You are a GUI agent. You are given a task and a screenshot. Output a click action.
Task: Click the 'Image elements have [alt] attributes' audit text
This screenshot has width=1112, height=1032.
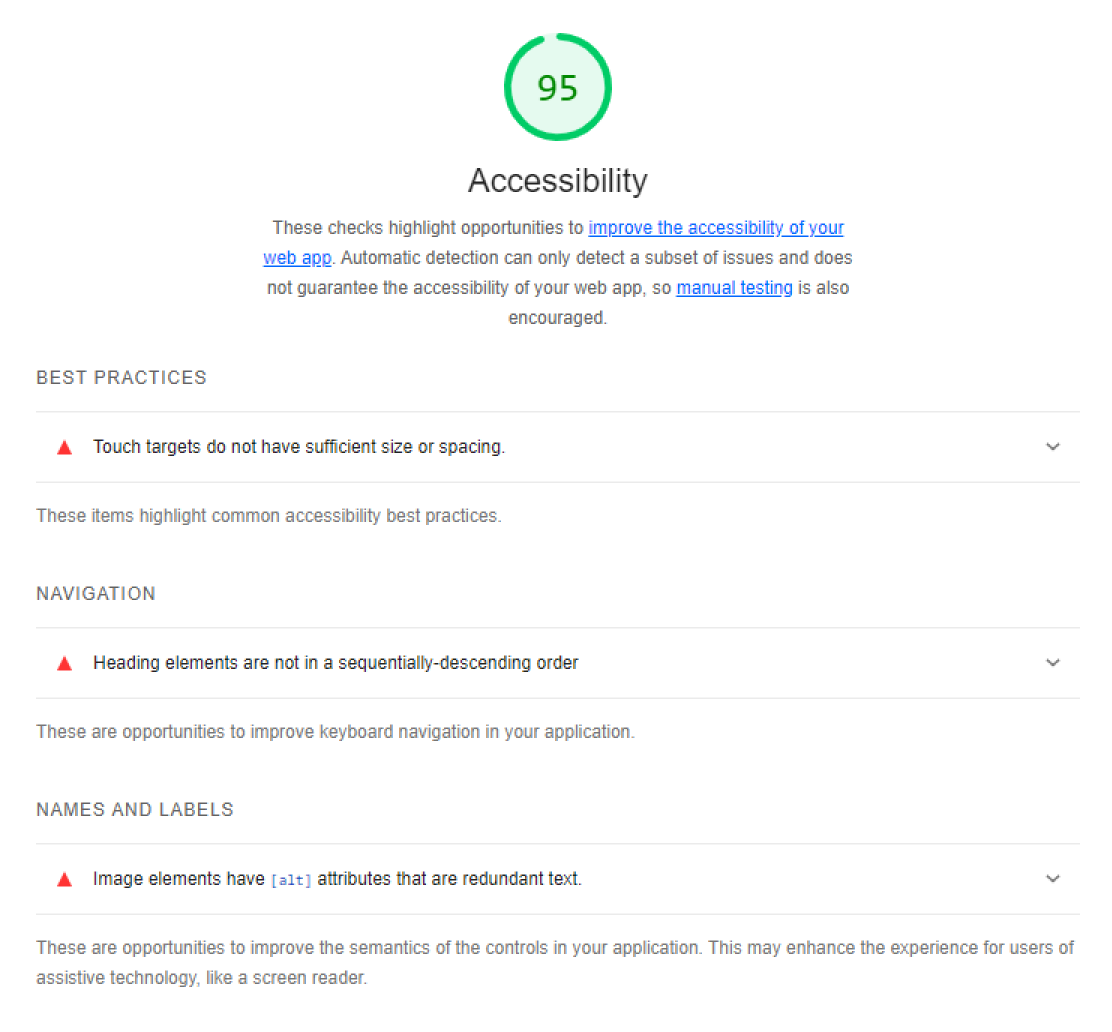pyautogui.click(x=337, y=879)
